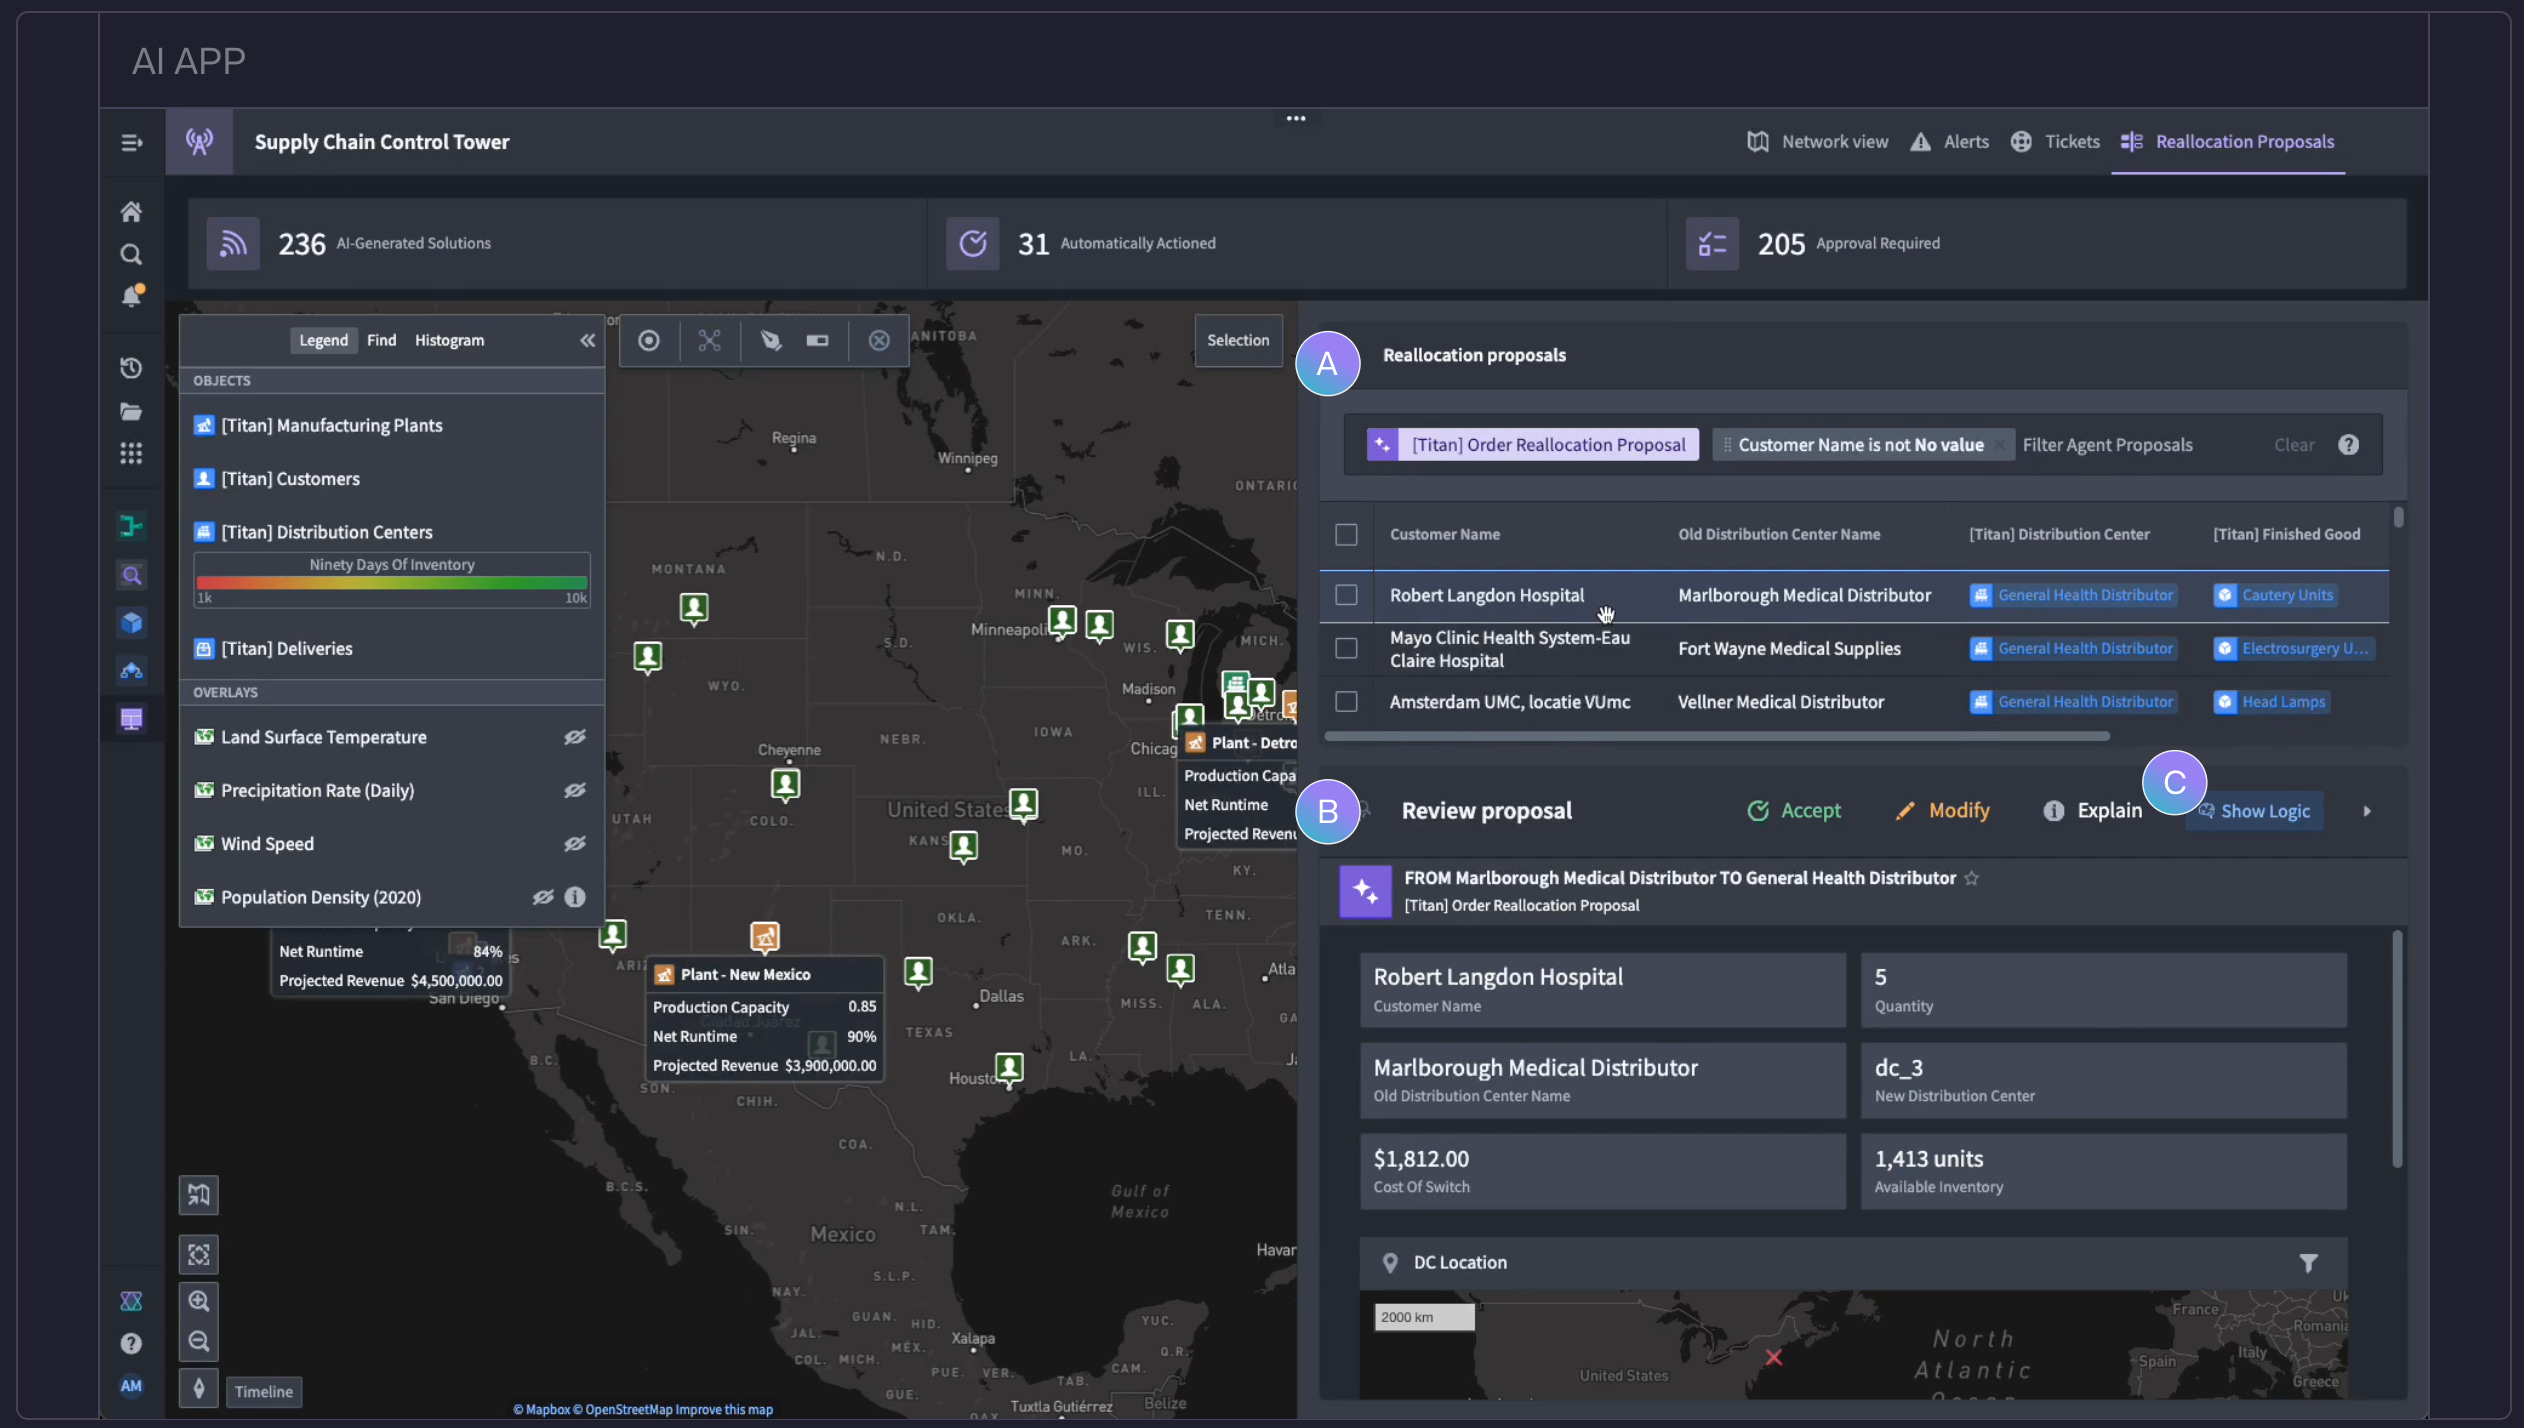Click the home icon in left sidebar
This screenshot has width=2524, height=1428.
coord(131,212)
